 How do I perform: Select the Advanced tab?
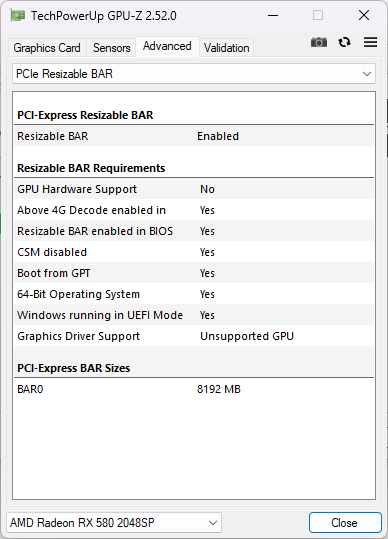167,46
